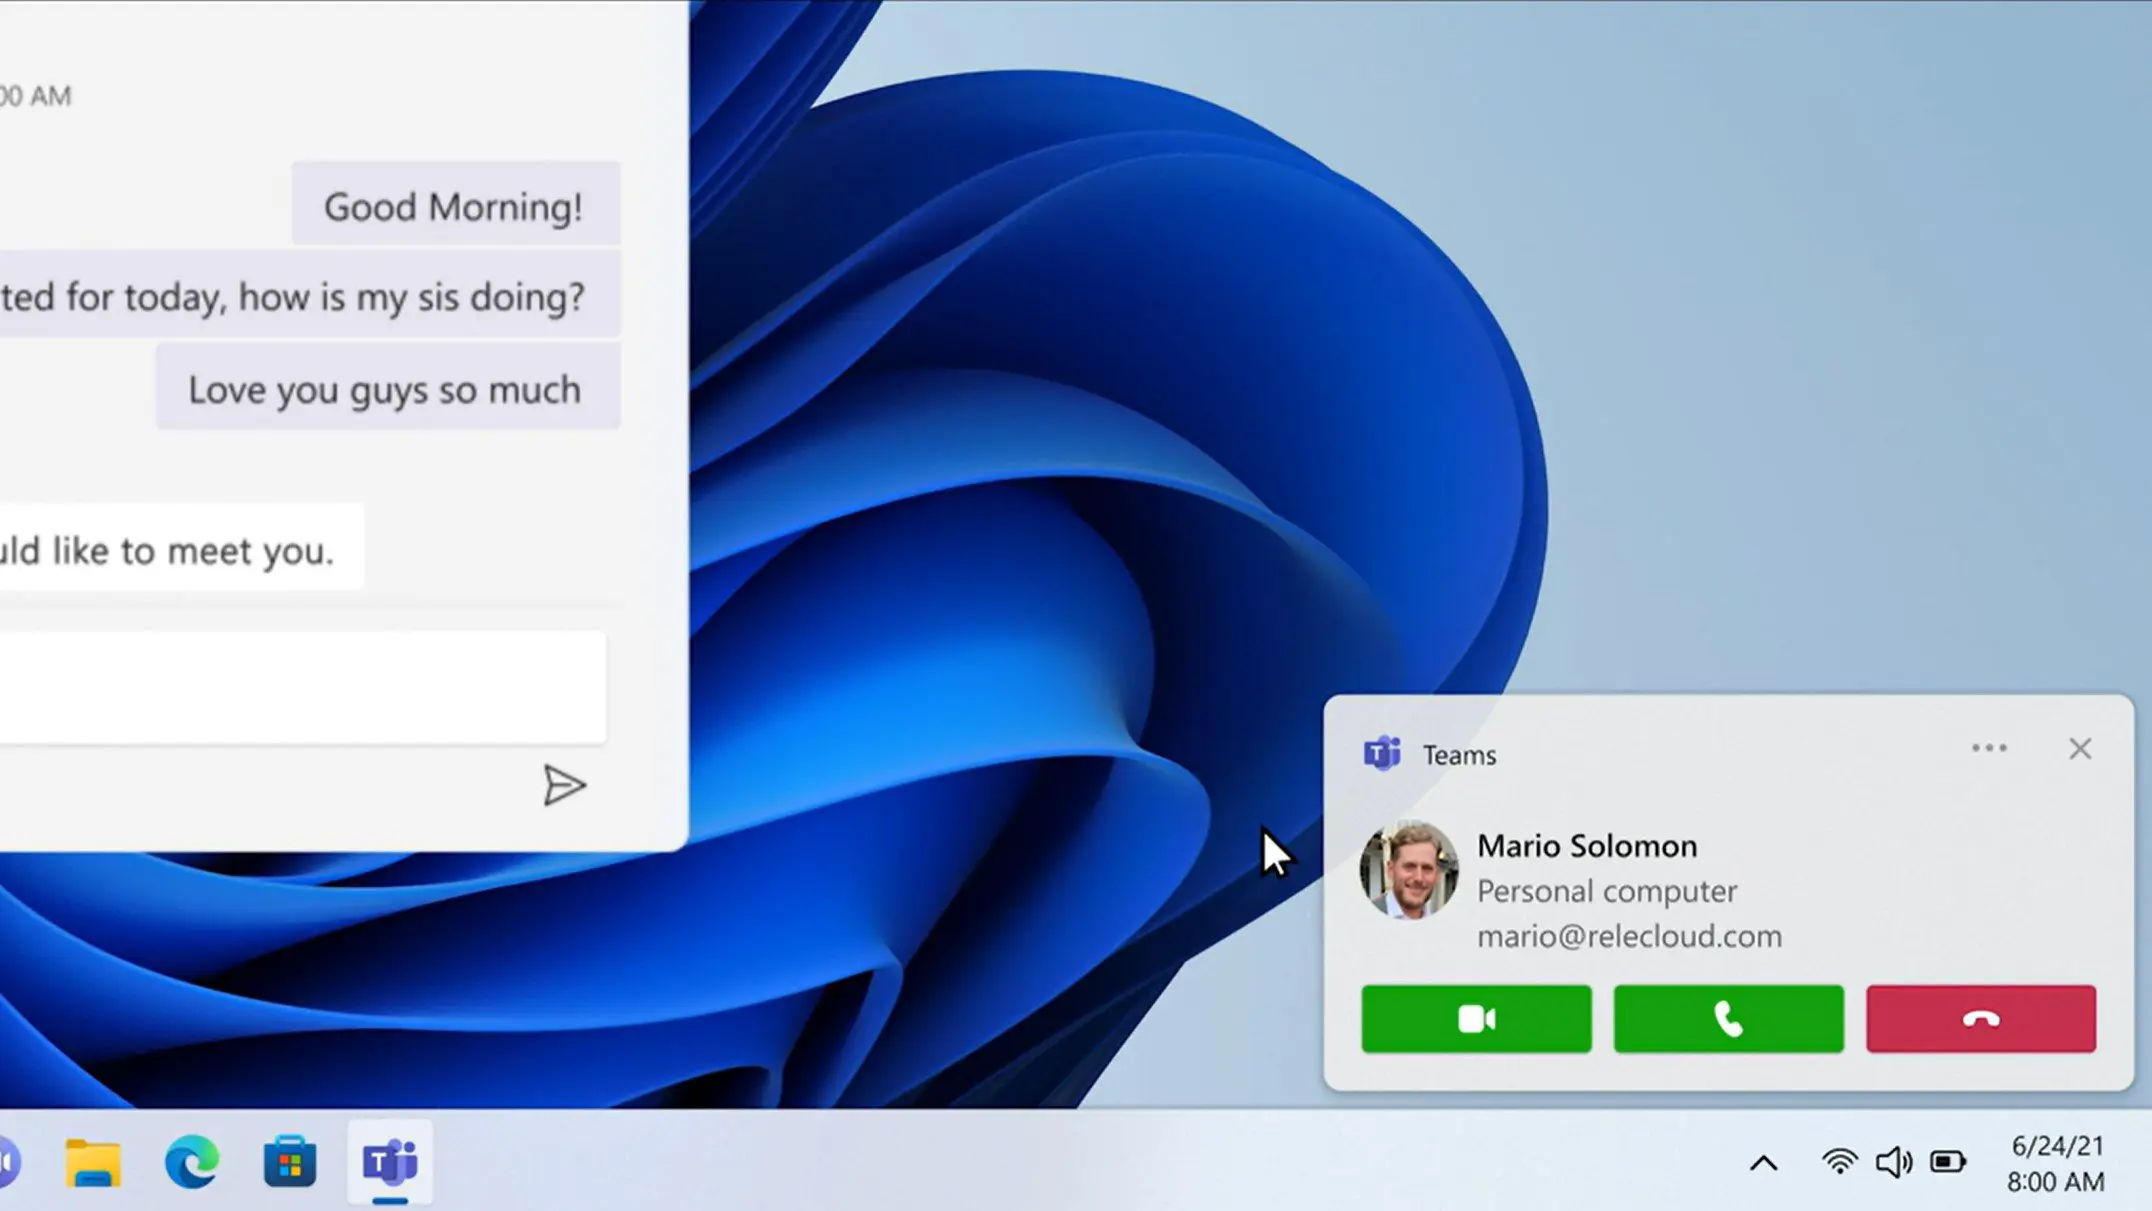Open the Teams app from the taskbar
Screen dimensions: 2152x1211
point(390,1163)
